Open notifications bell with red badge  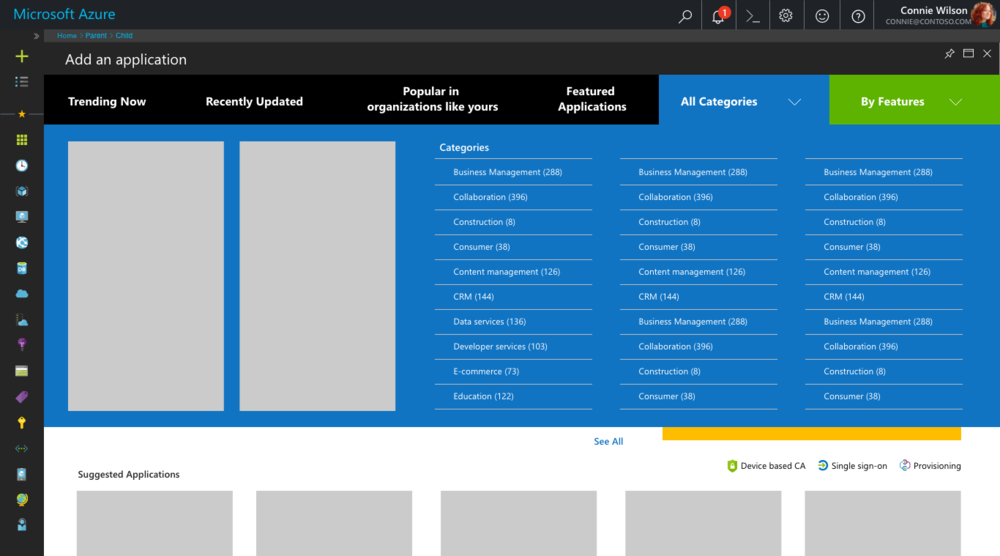[x=719, y=15]
